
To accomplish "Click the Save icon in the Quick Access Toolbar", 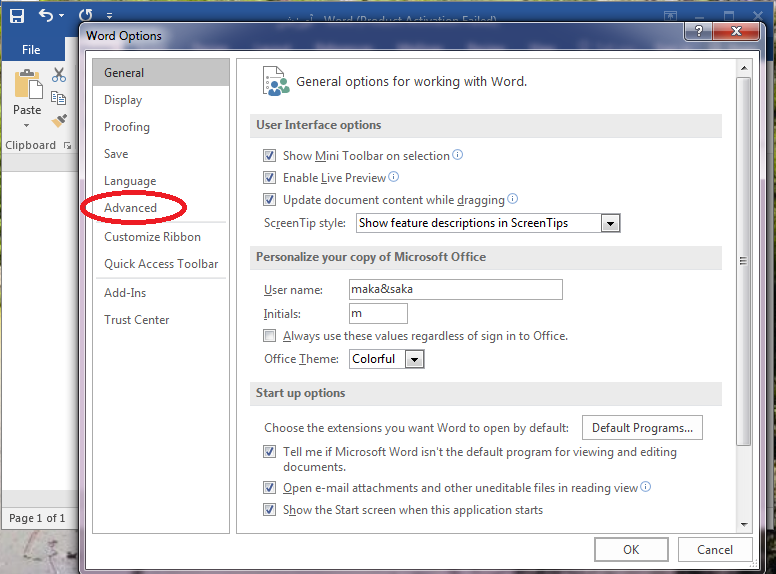I will pos(17,16).
